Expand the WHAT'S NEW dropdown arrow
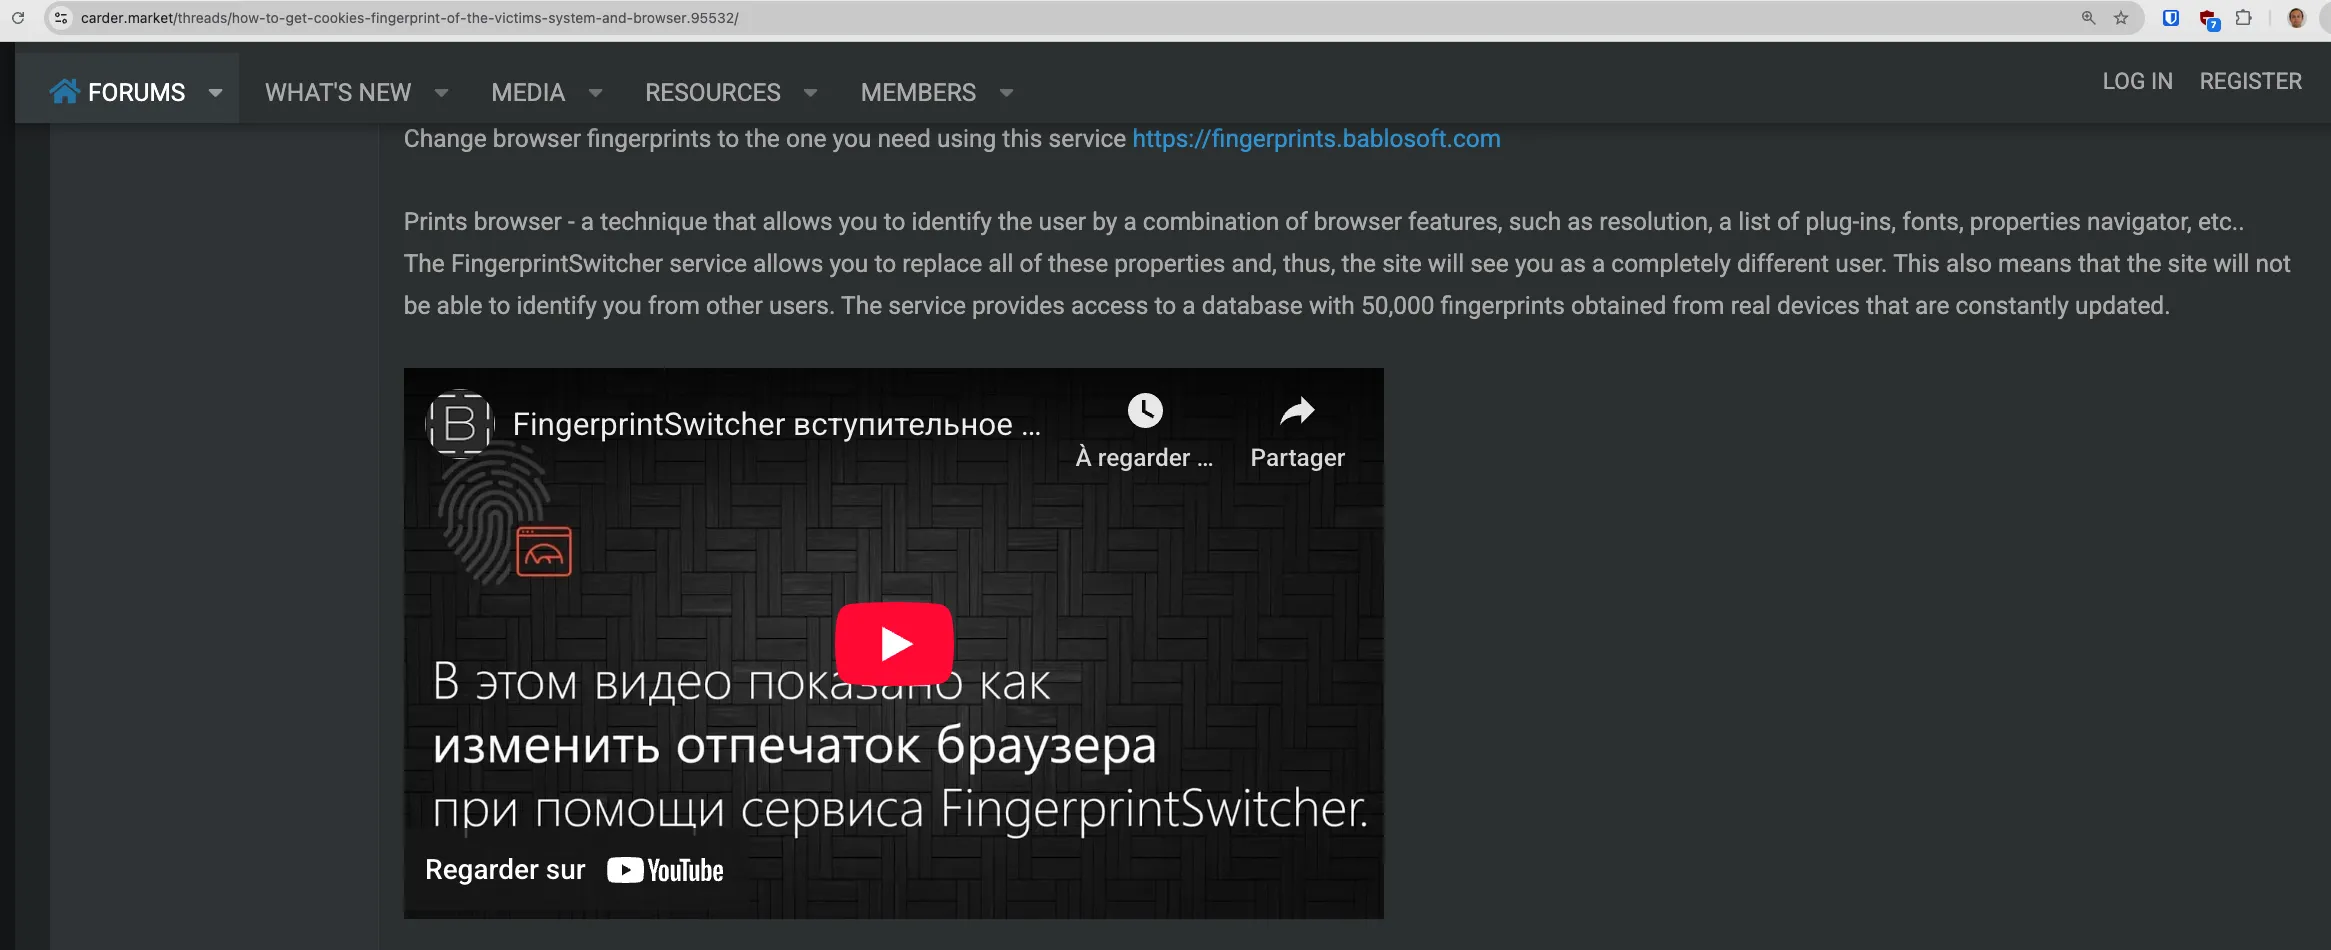Viewport: 2331px width, 950px height. (441, 93)
